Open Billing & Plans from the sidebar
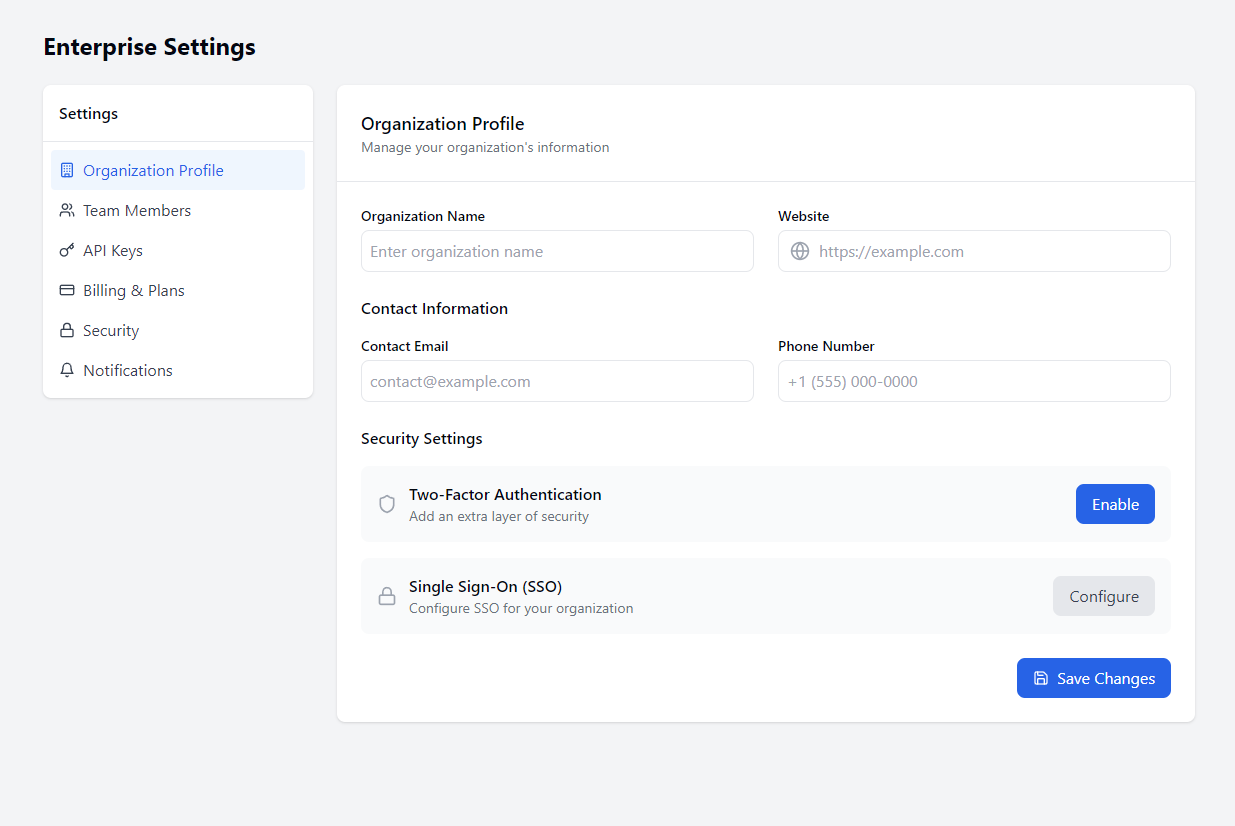Image resolution: width=1235 pixels, height=826 pixels. (134, 290)
